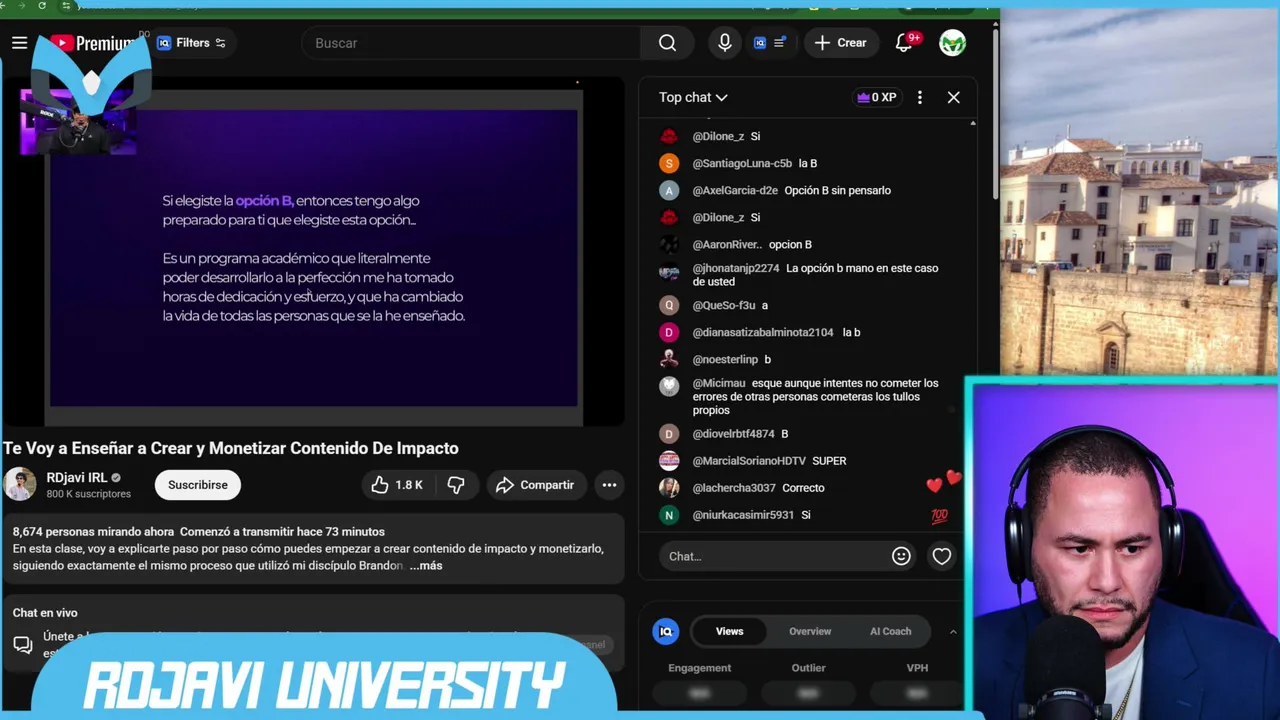This screenshot has width=1280, height=720.
Task: Open RDjavi IRL channel name link
Action: point(76,478)
